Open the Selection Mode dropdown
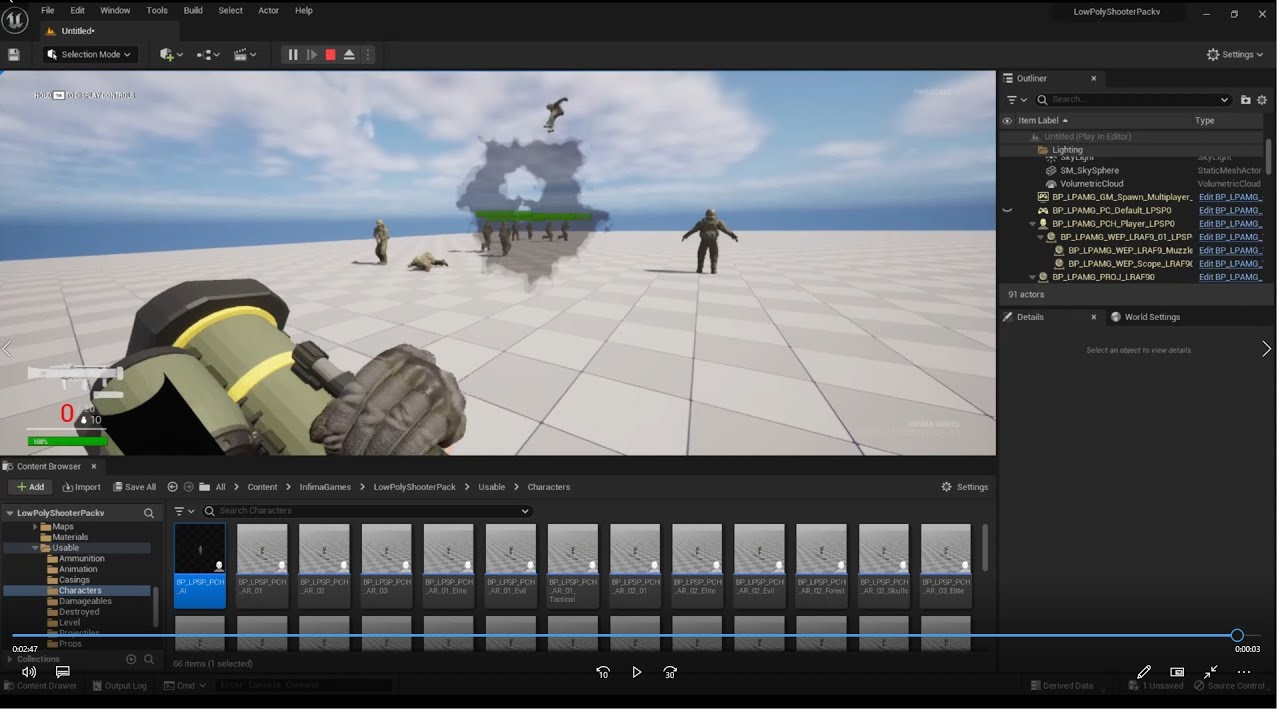Image resolution: width=1280 pixels, height=720 pixels. coord(89,55)
